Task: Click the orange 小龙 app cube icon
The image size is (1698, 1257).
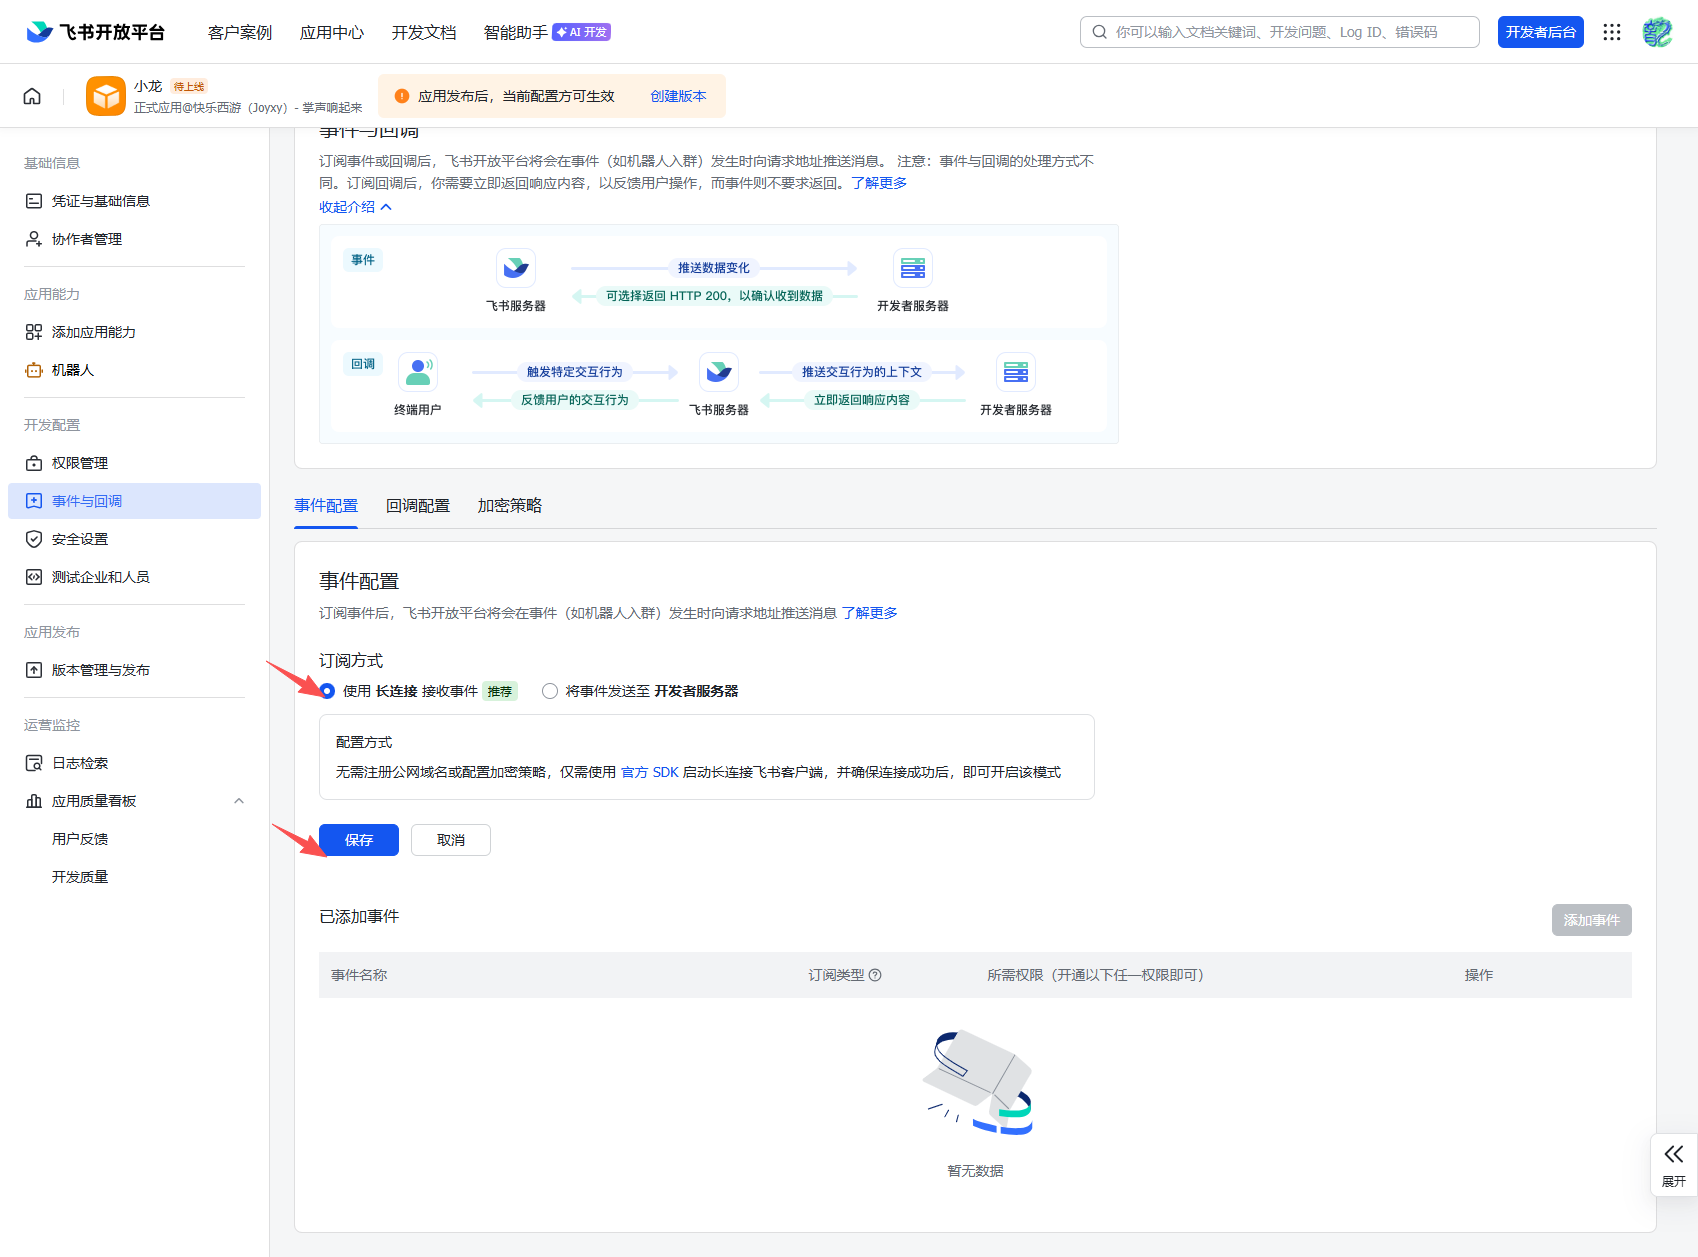Action: [x=106, y=96]
